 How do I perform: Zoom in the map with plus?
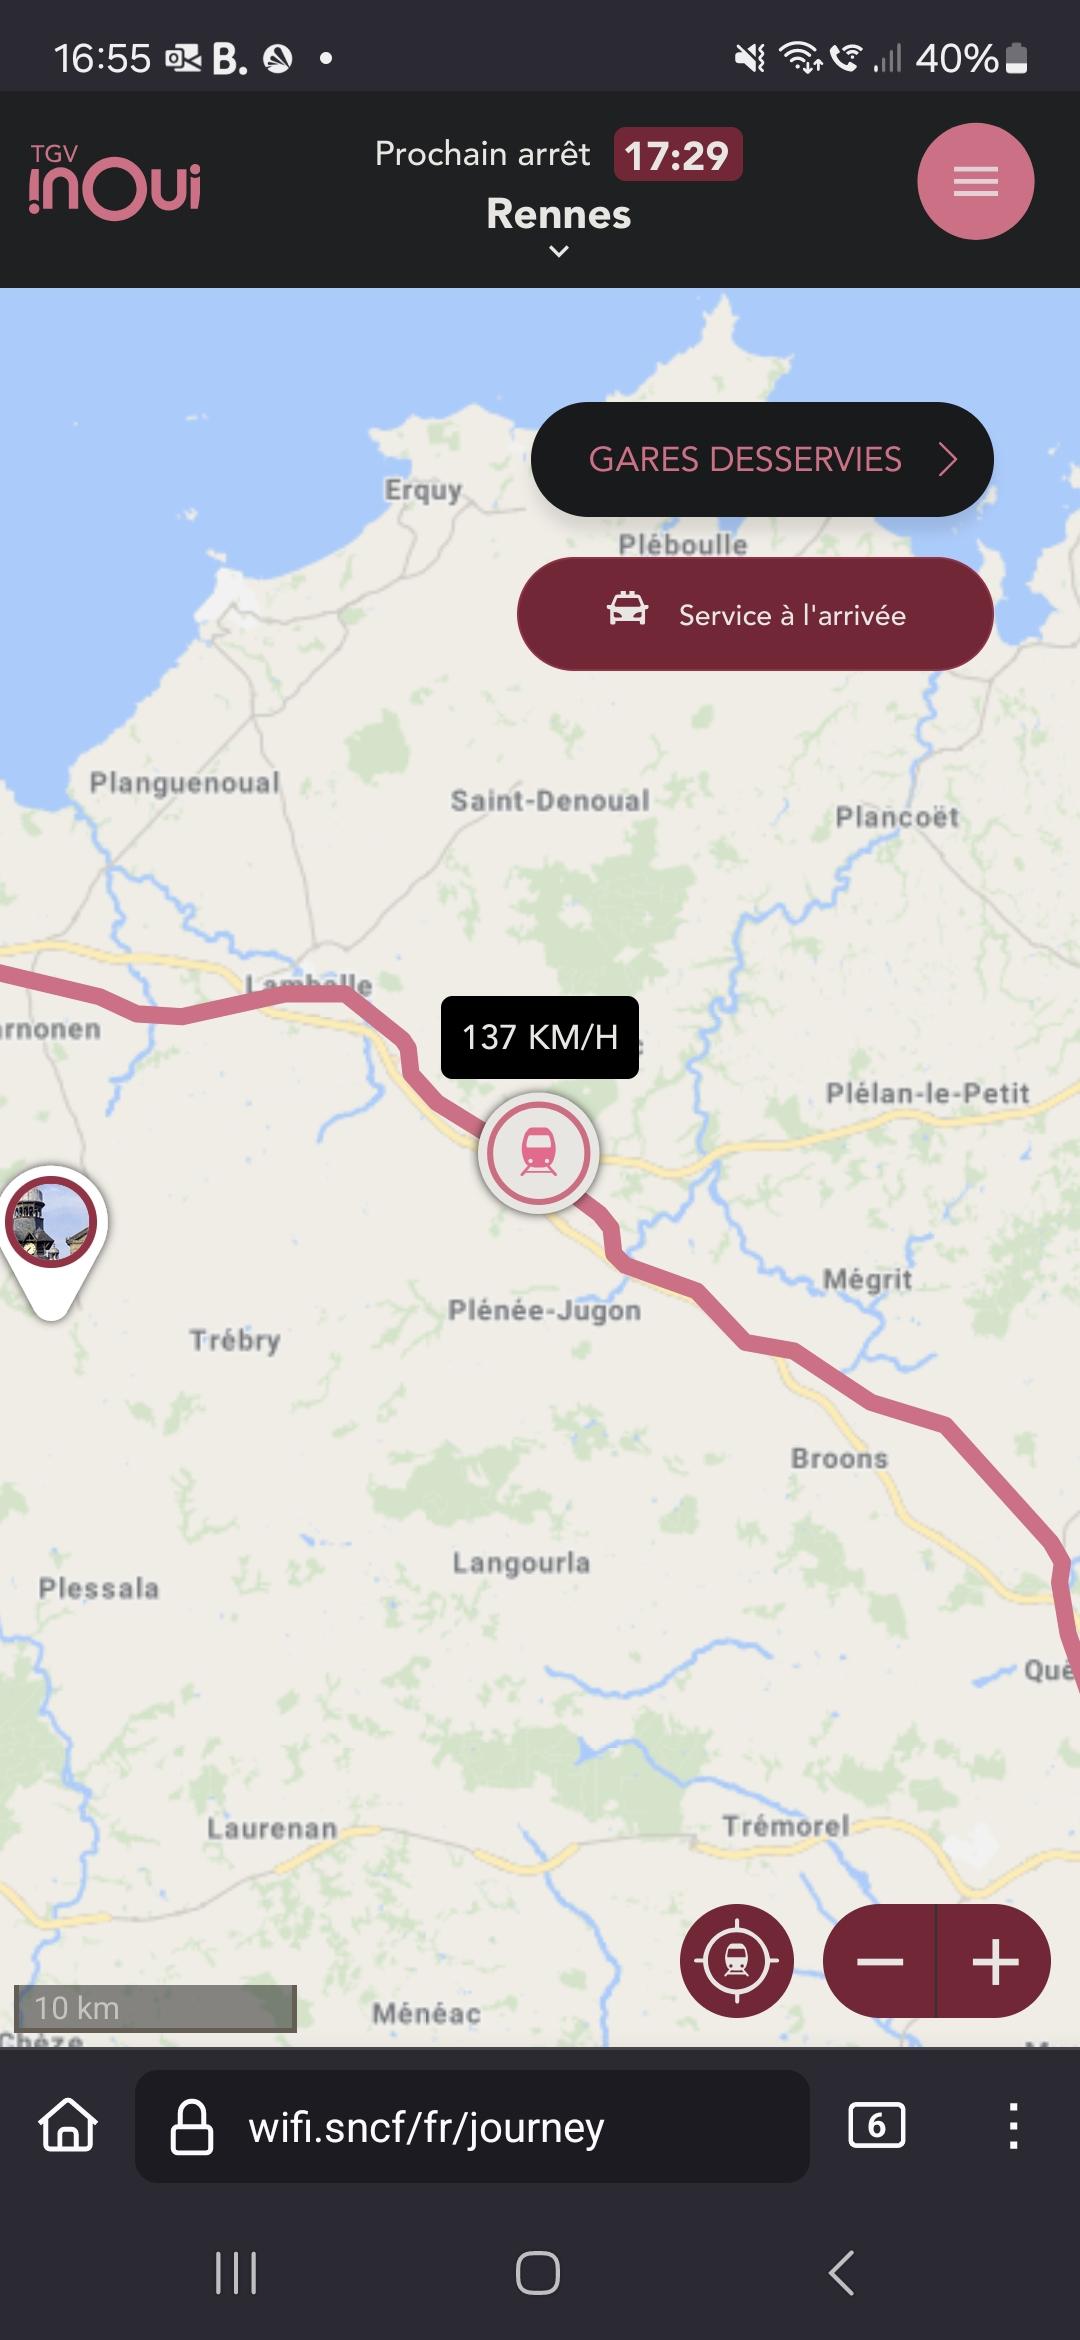[995, 1961]
